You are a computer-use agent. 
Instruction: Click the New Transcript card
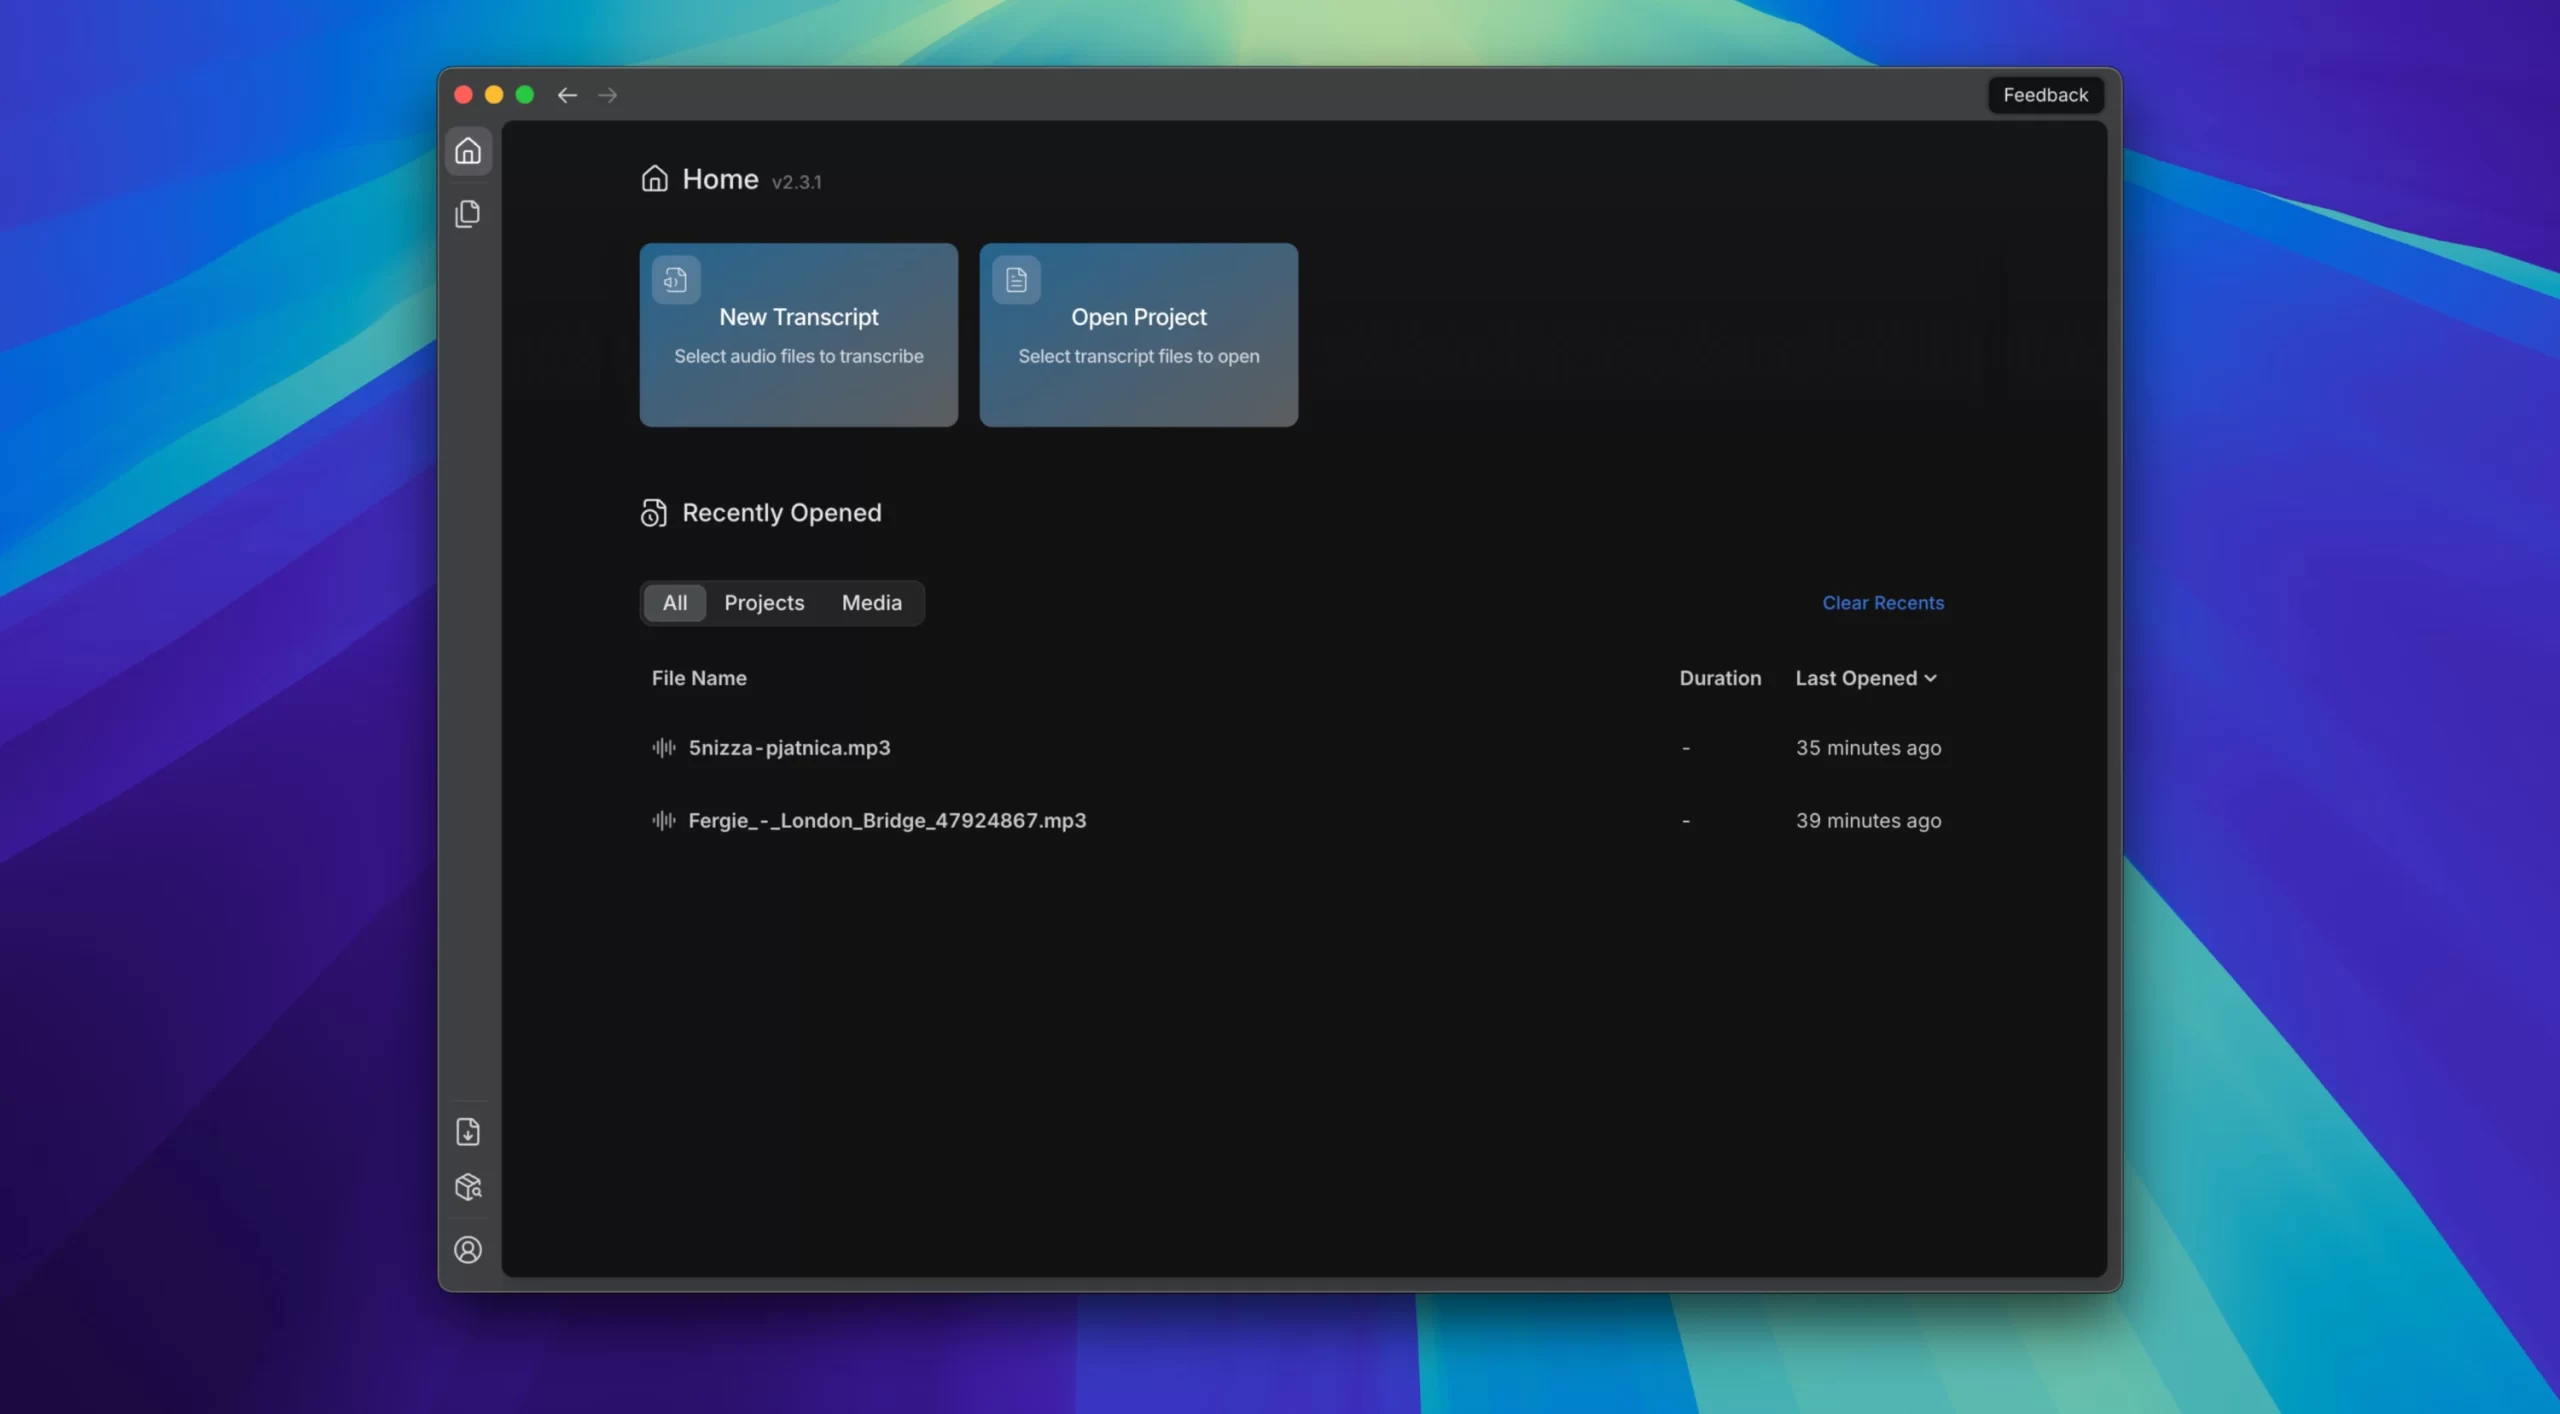(798, 335)
